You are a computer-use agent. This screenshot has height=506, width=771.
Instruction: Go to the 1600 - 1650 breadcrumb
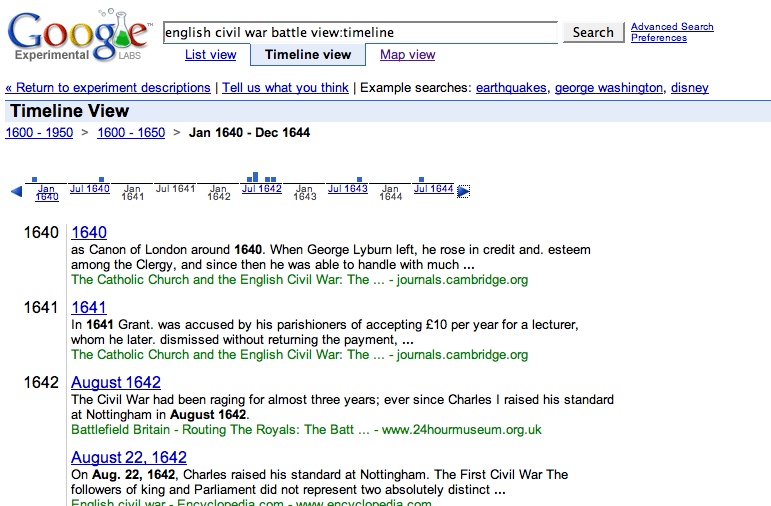point(131,133)
